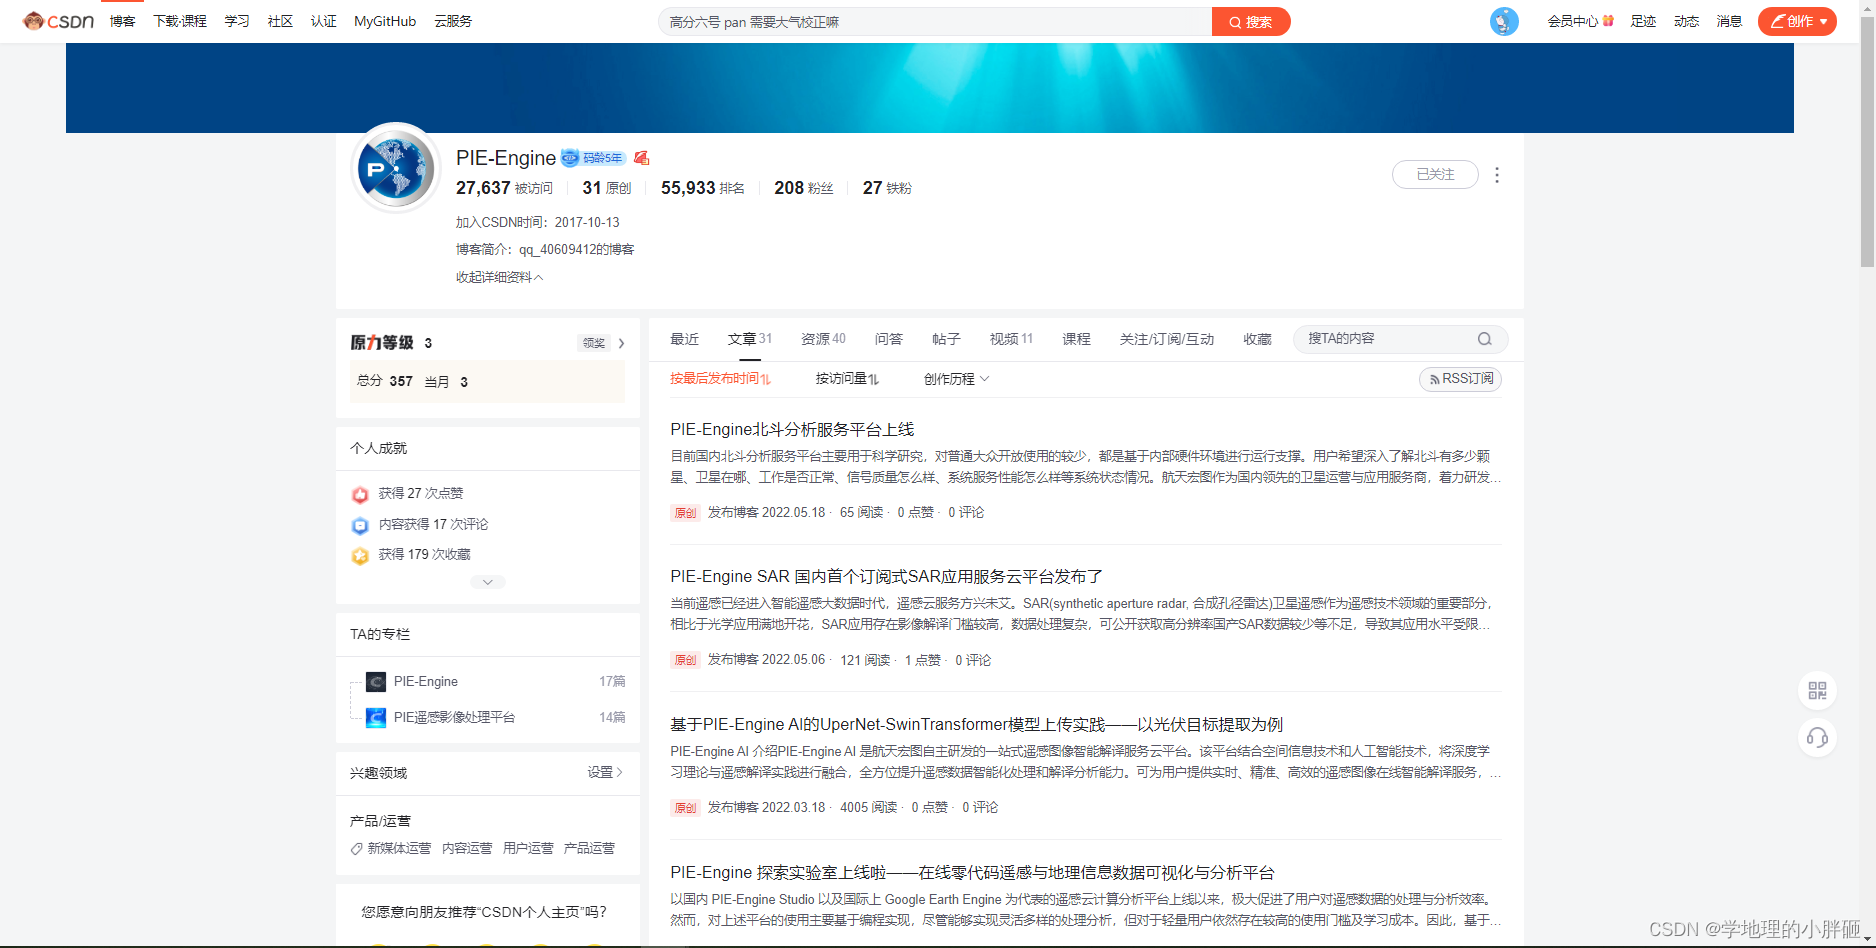Click the user avatar in top bar
This screenshot has height=948, width=1876.
point(1504,21)
